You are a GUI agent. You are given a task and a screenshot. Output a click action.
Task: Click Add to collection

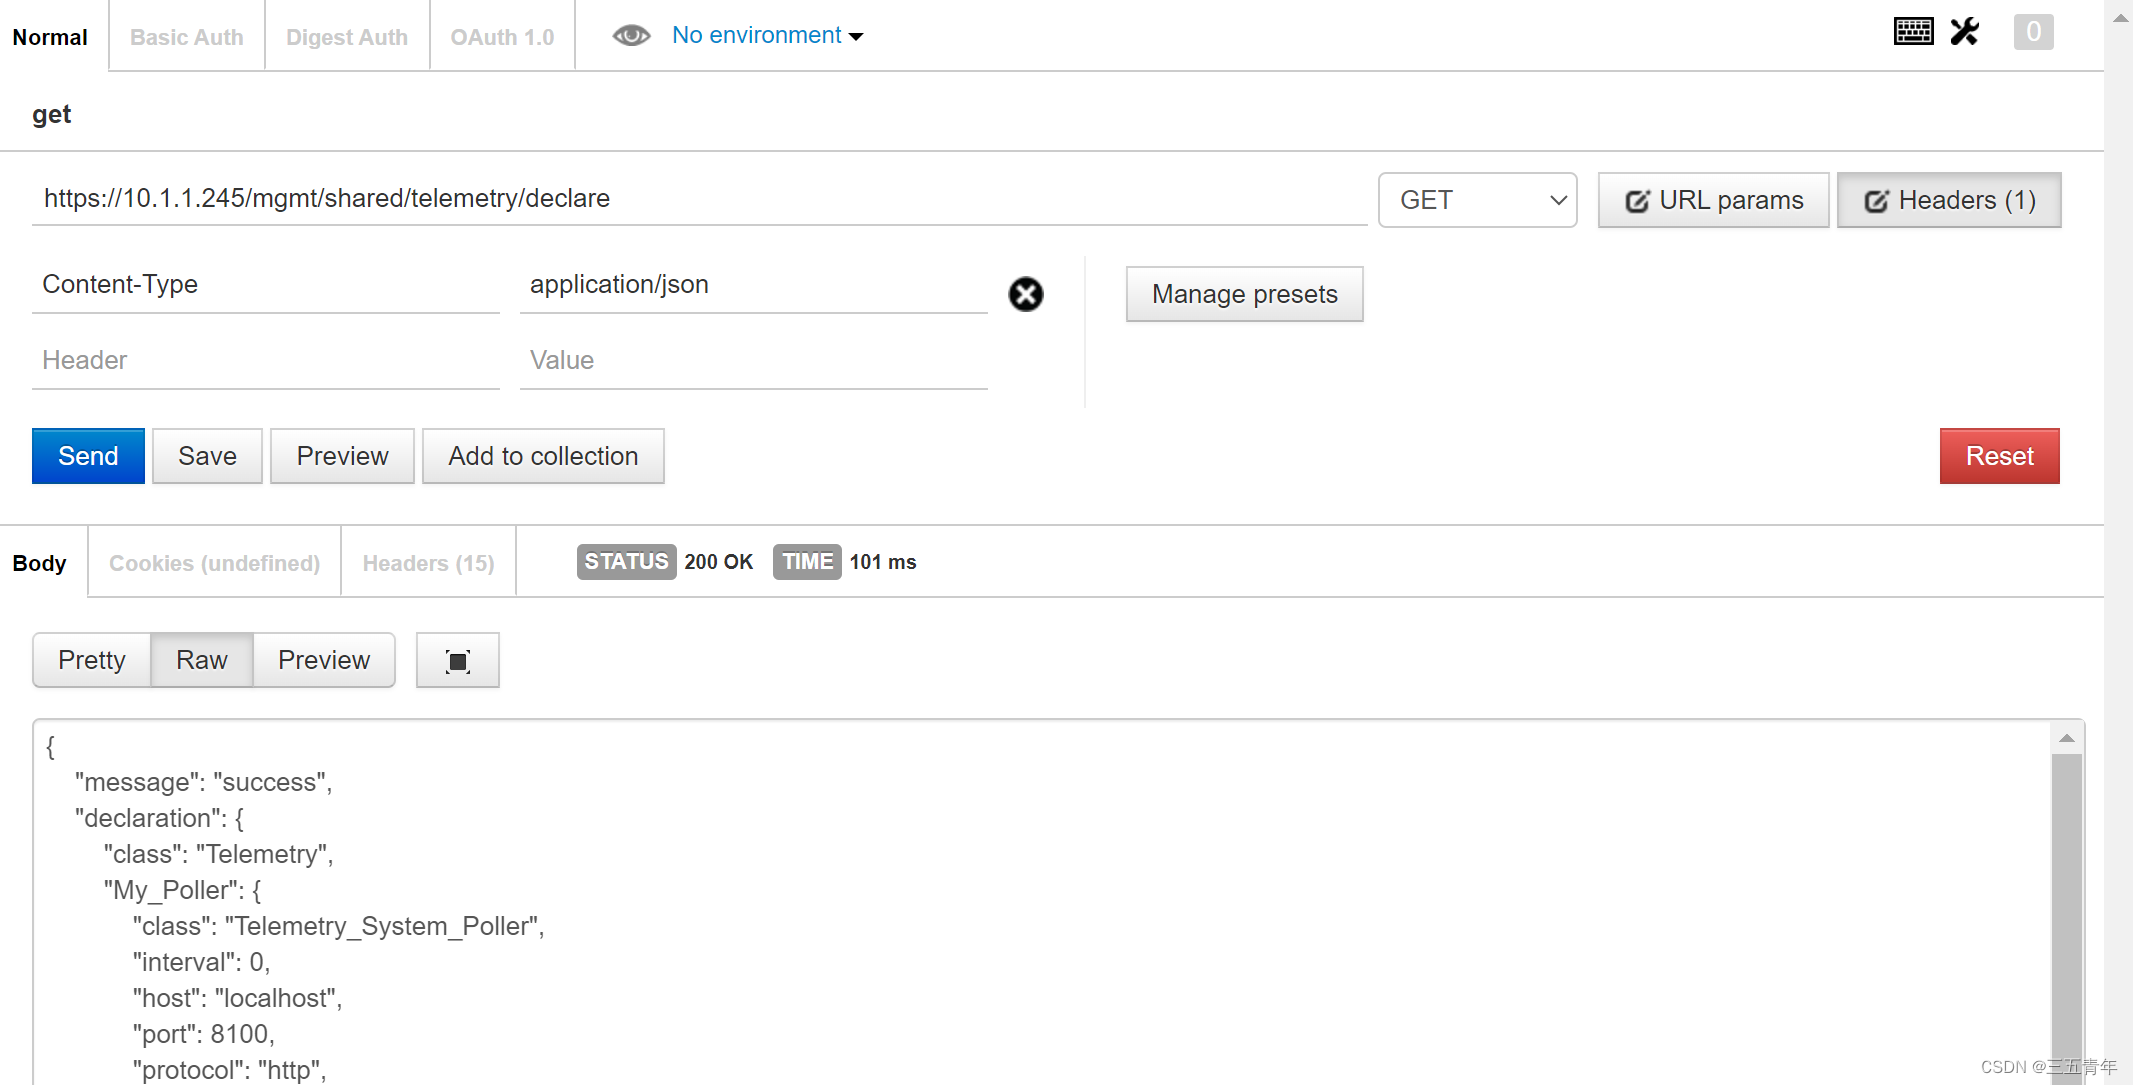coord(543,456)
